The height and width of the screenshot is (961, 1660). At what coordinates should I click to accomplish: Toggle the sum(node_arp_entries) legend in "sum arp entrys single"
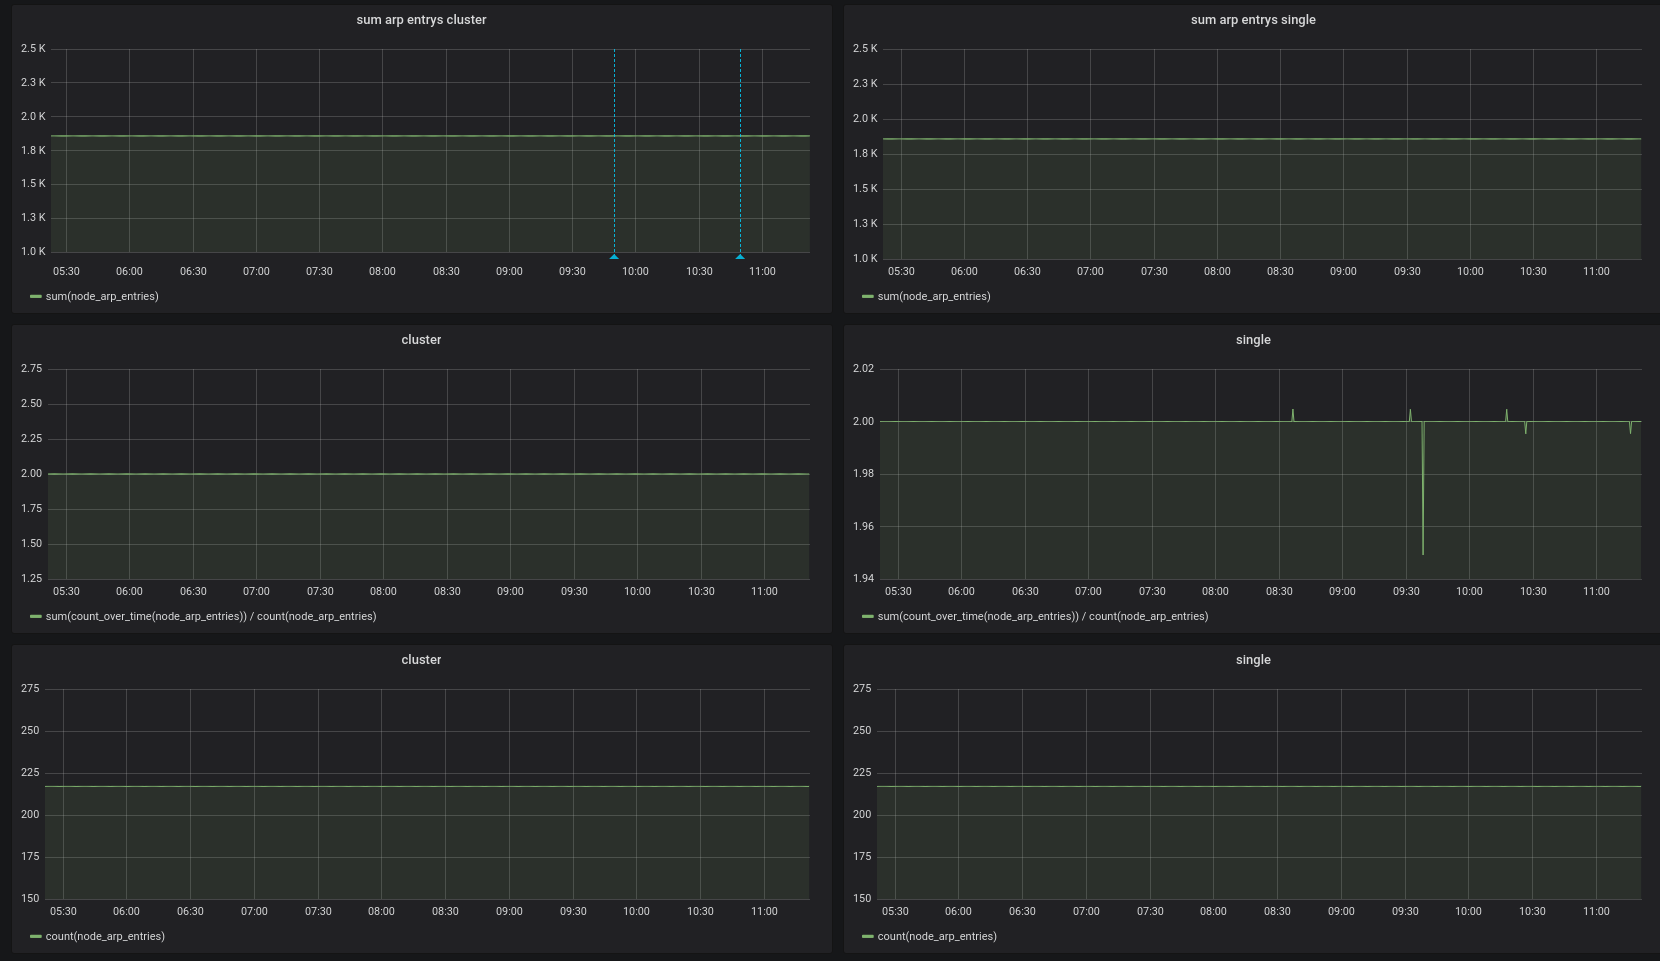click(934, 296)
